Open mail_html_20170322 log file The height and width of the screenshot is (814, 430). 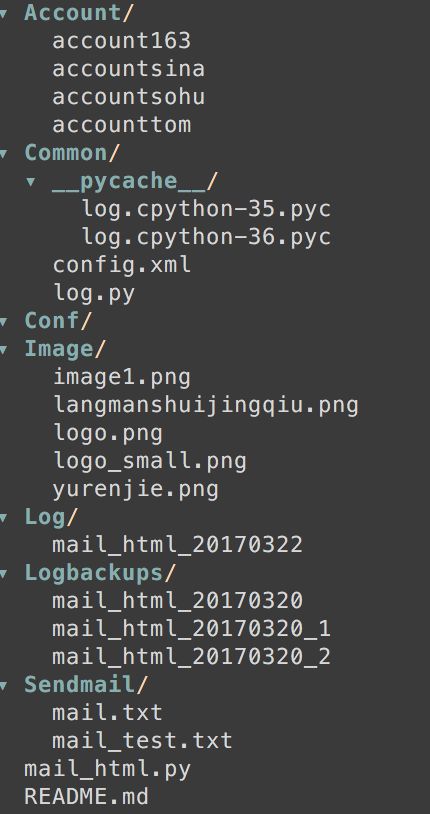178,545
